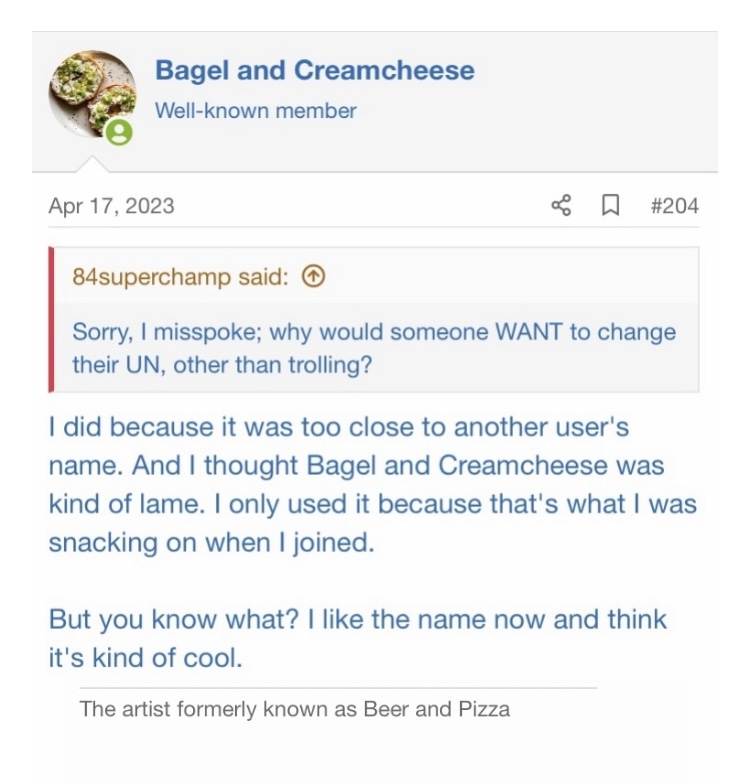The image size is (750, 783).
Task: Bookmark this post with the bookmark icon
Action: (609, 207)
